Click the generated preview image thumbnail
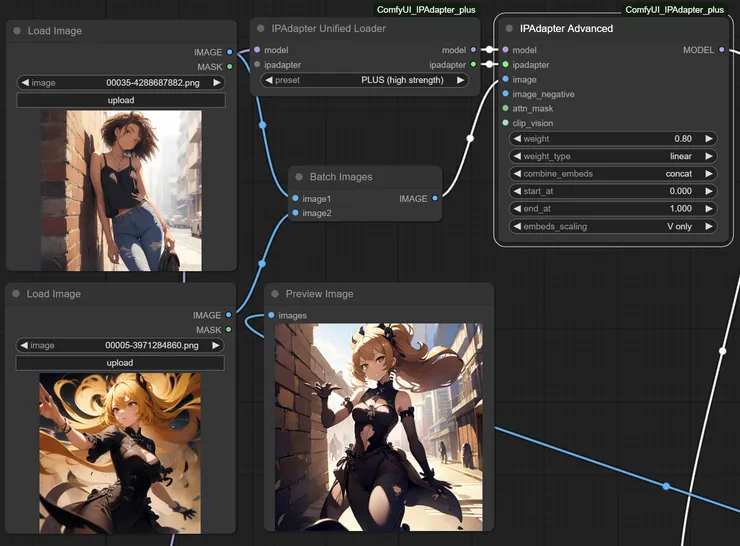Screen dimensions: 740x546 click(379, 427)
